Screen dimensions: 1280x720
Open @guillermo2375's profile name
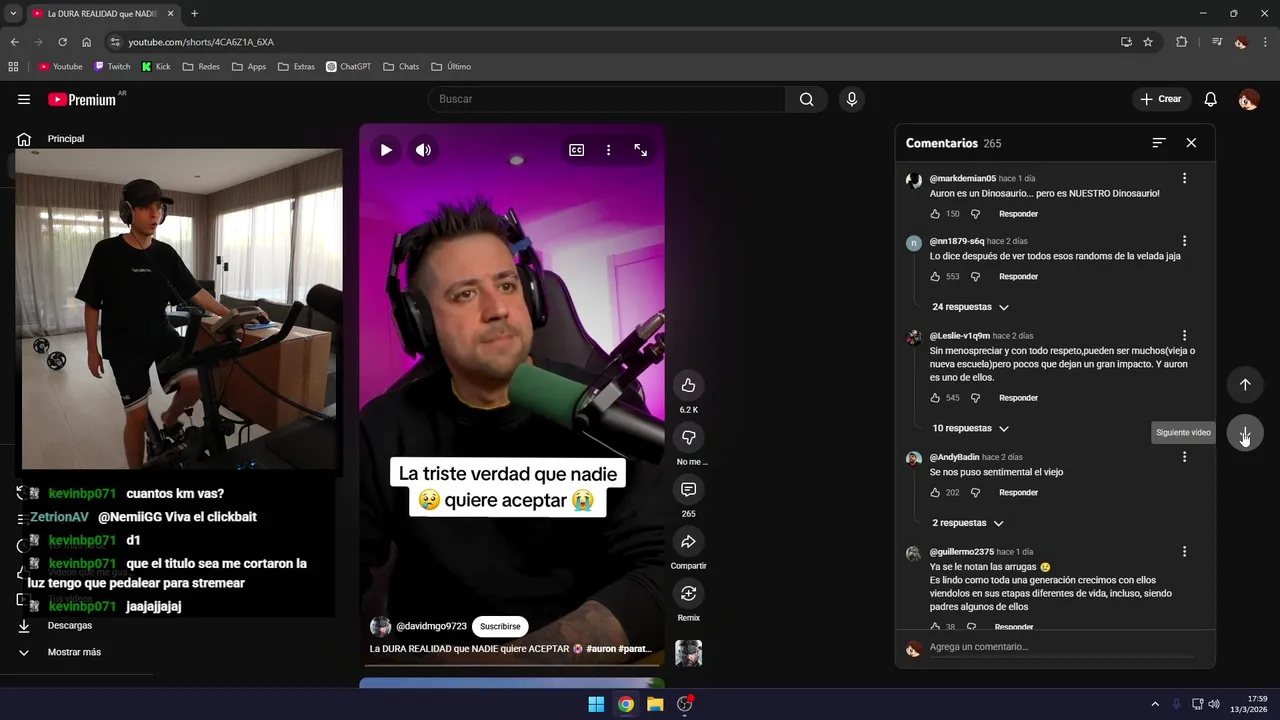pos(961,552)
